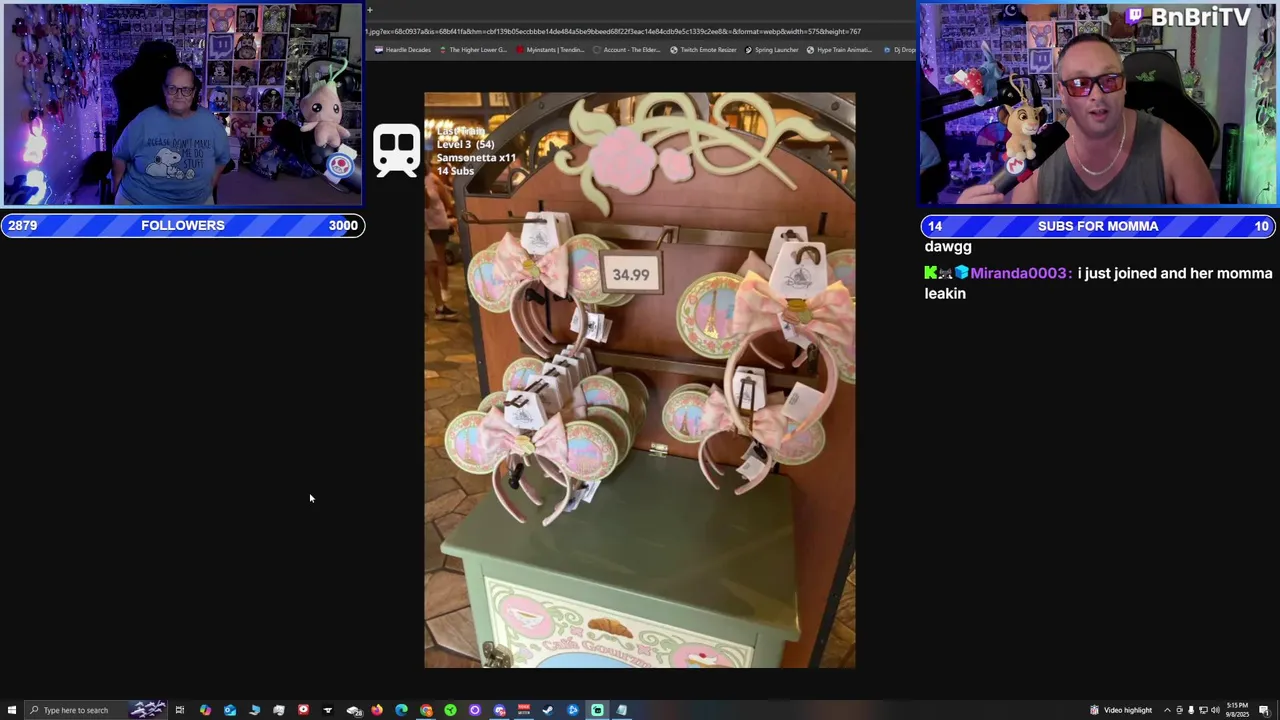Open the Twitch Emote Resizer bookmark
Viewport: 1280px width, 720px height.
pos(703,50)
